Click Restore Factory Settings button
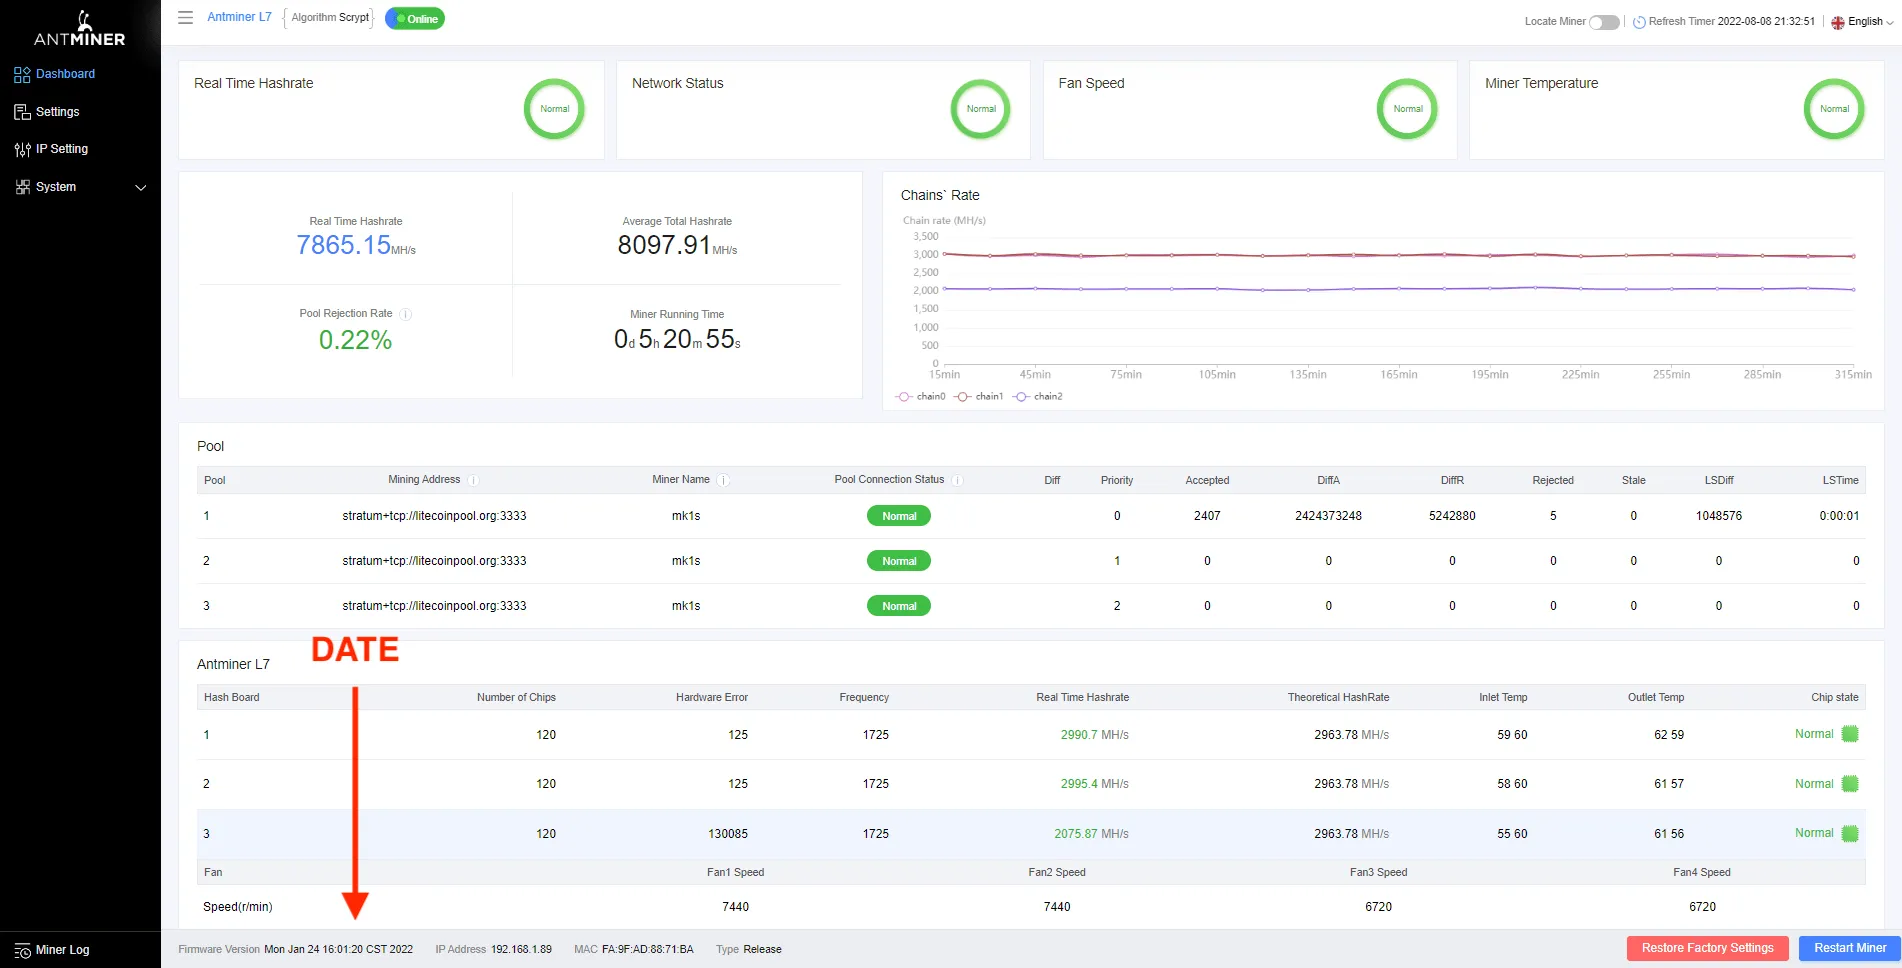Viewport: 1902px width, 968px height. click(1707, 948)
